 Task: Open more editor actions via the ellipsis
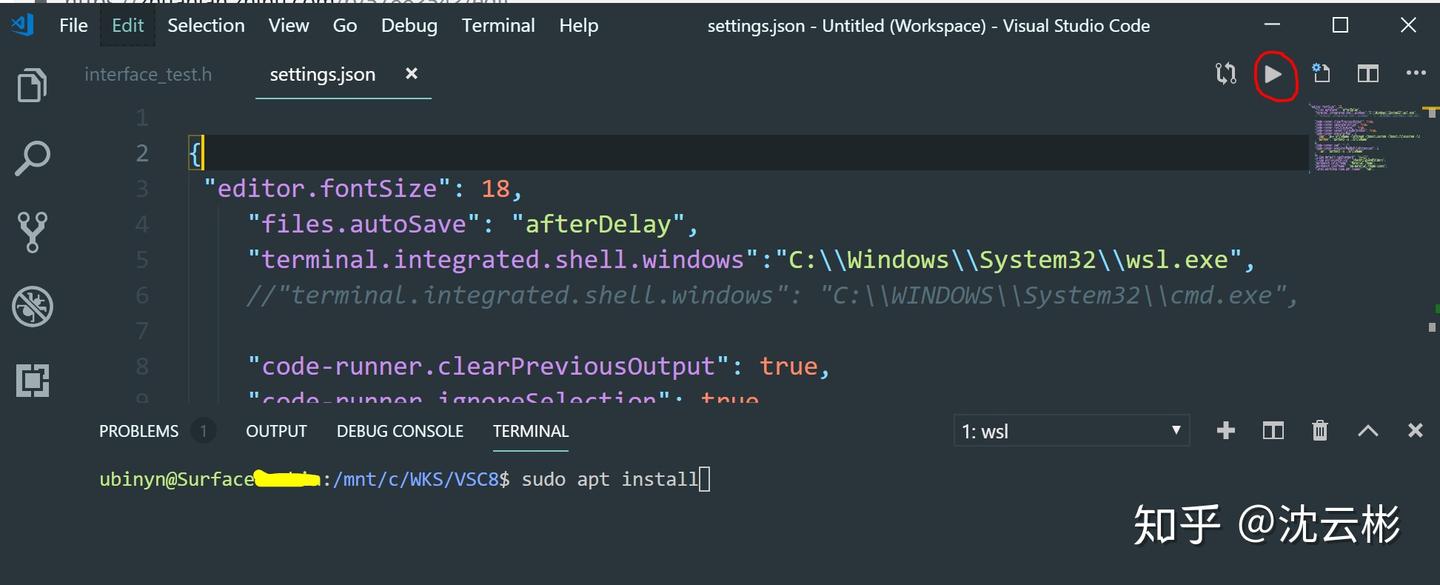[1415, 73]
